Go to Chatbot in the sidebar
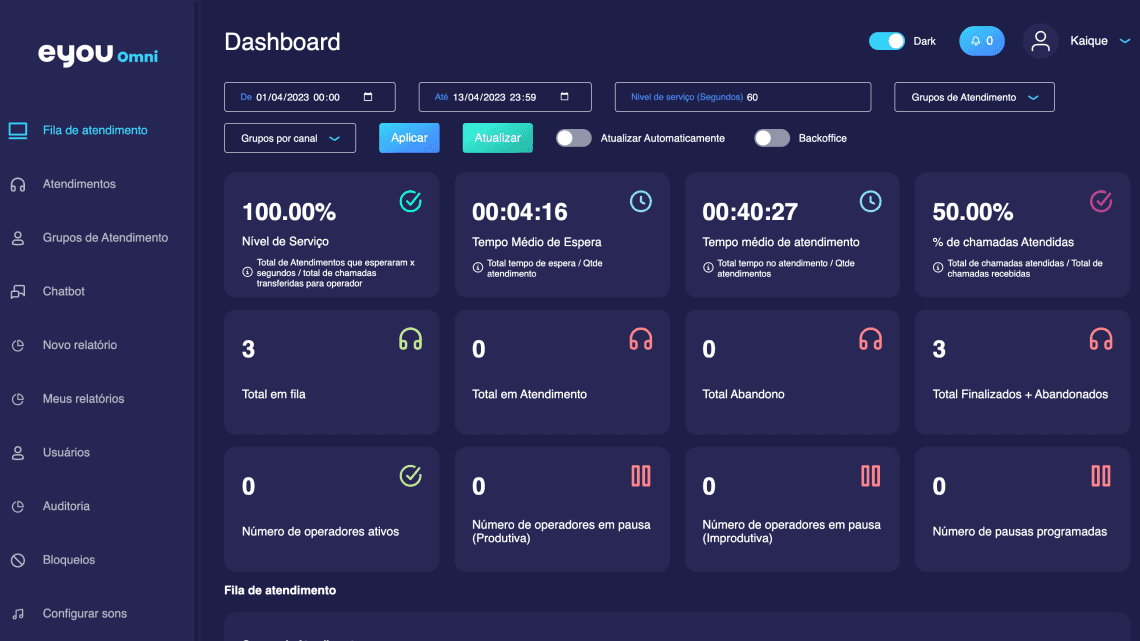This screenshot has width=1140, height=641. tap(63, 291)
